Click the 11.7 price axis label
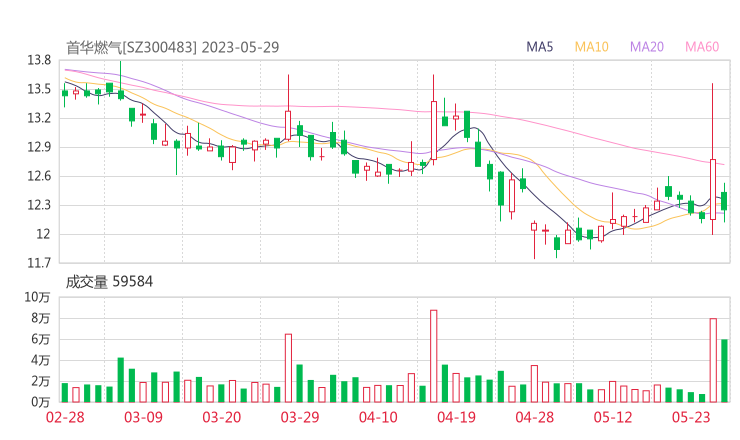 pos(39,263)
